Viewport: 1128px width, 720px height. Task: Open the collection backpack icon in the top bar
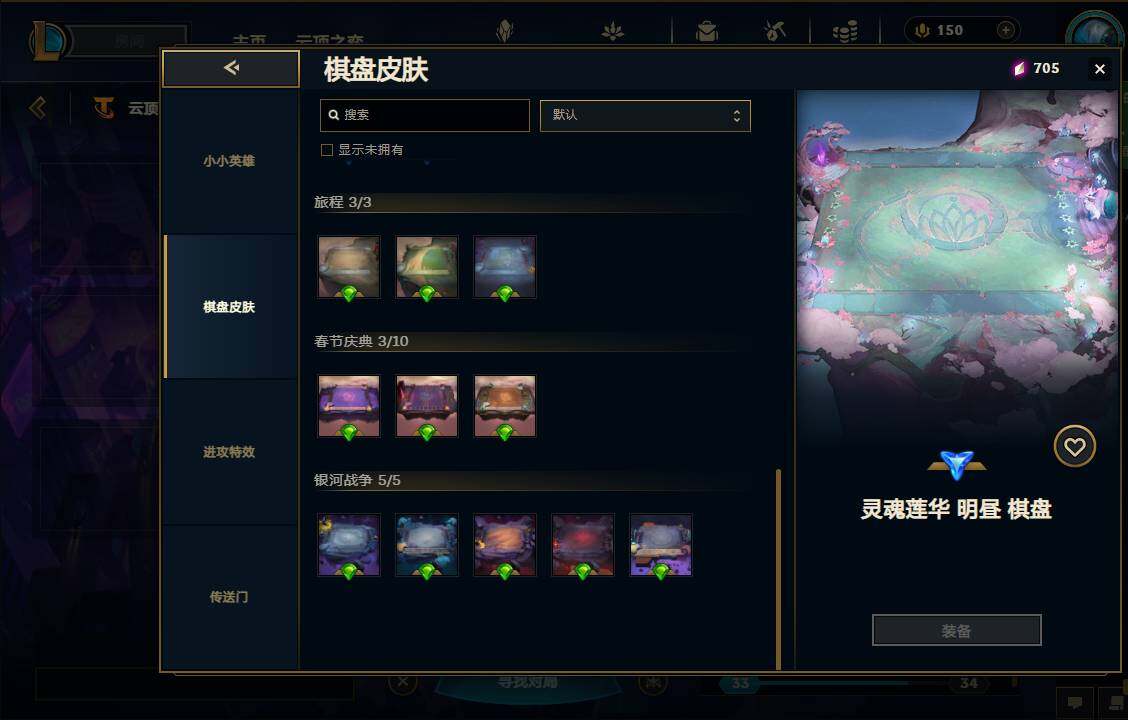(x=707, y=31)
